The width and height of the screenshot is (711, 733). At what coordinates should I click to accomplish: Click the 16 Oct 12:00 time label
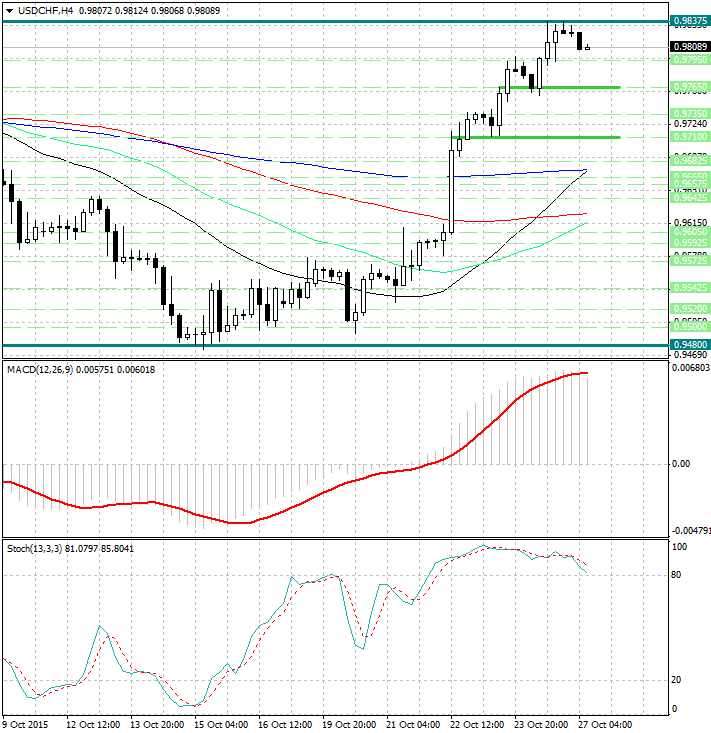click(285, 725)
